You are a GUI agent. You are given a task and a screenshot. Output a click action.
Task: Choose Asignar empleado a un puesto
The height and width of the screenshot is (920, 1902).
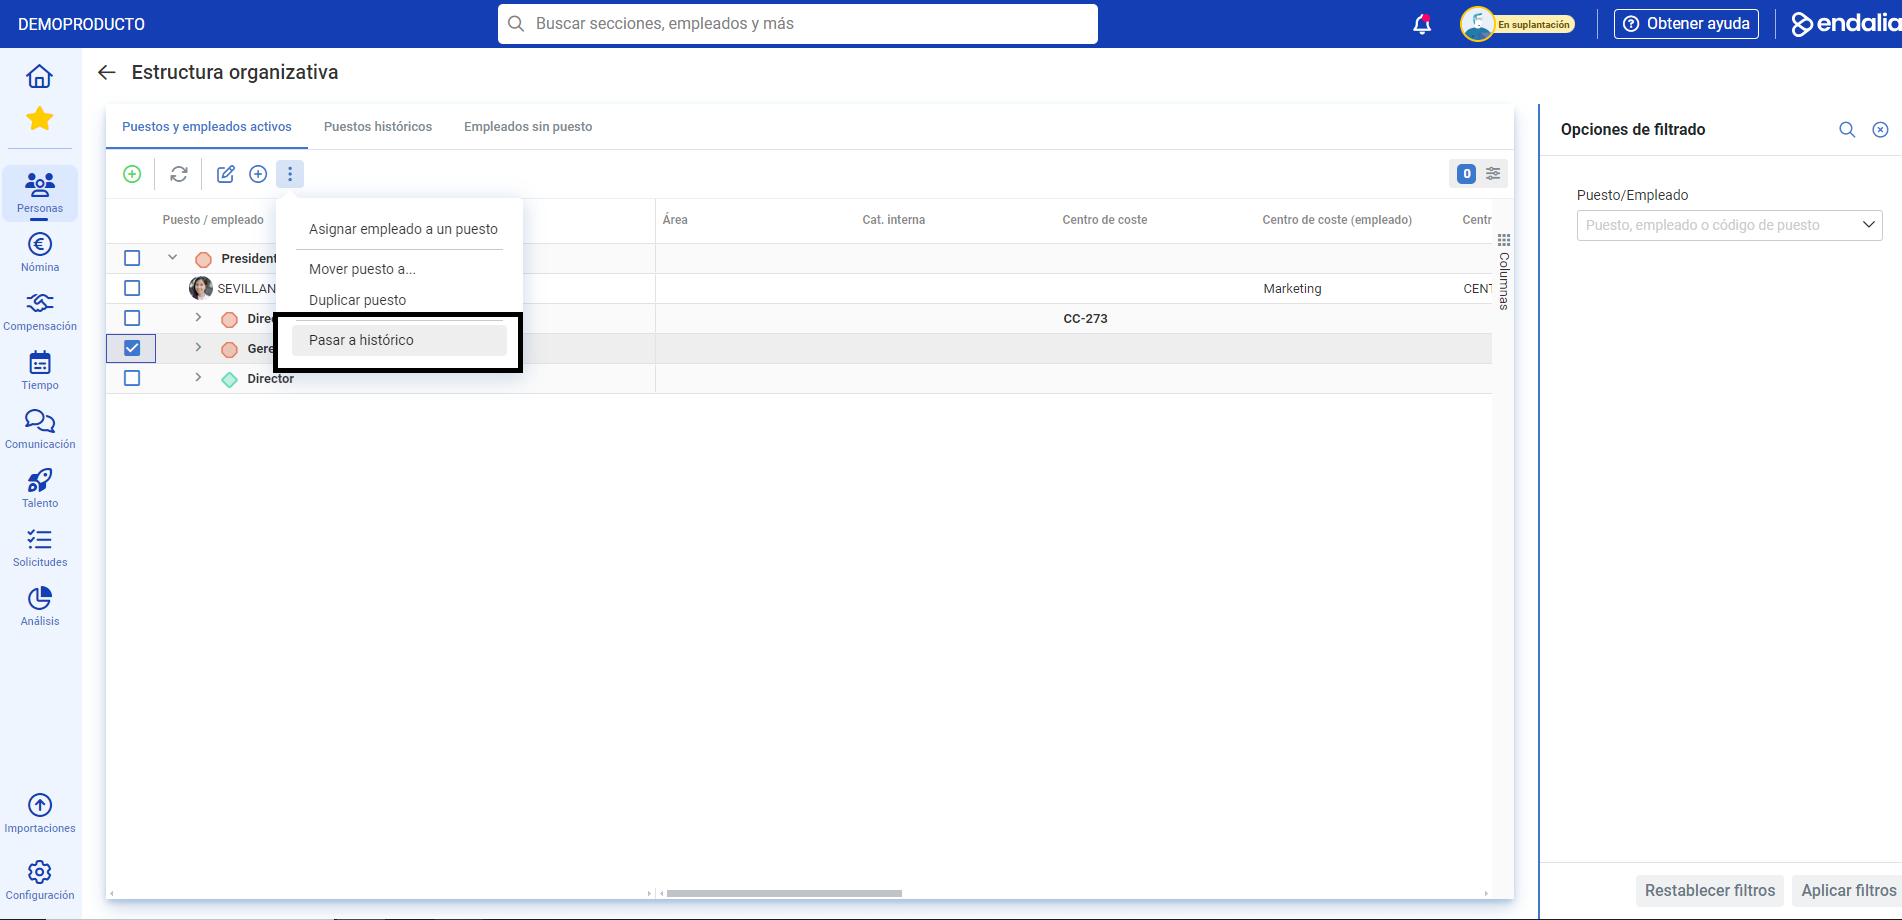coord(403,229)
